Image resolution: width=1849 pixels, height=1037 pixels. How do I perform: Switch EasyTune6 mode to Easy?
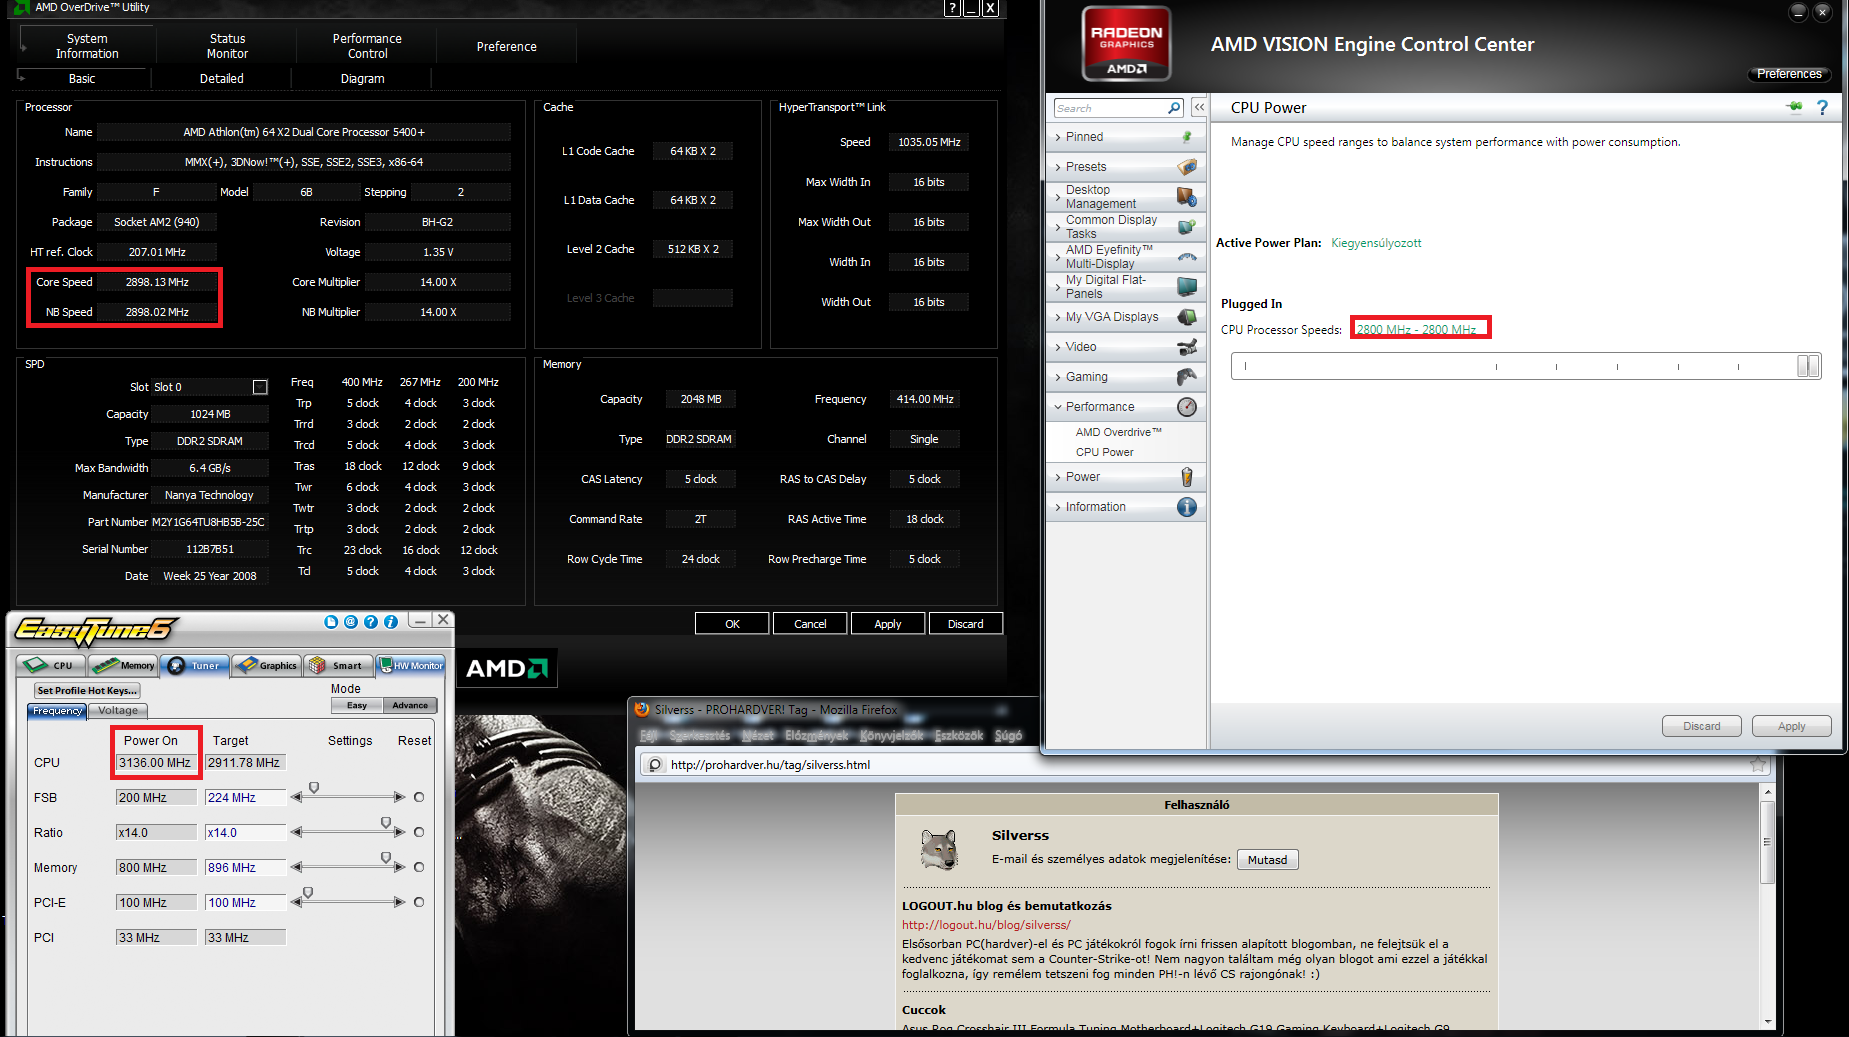(357, 705)
